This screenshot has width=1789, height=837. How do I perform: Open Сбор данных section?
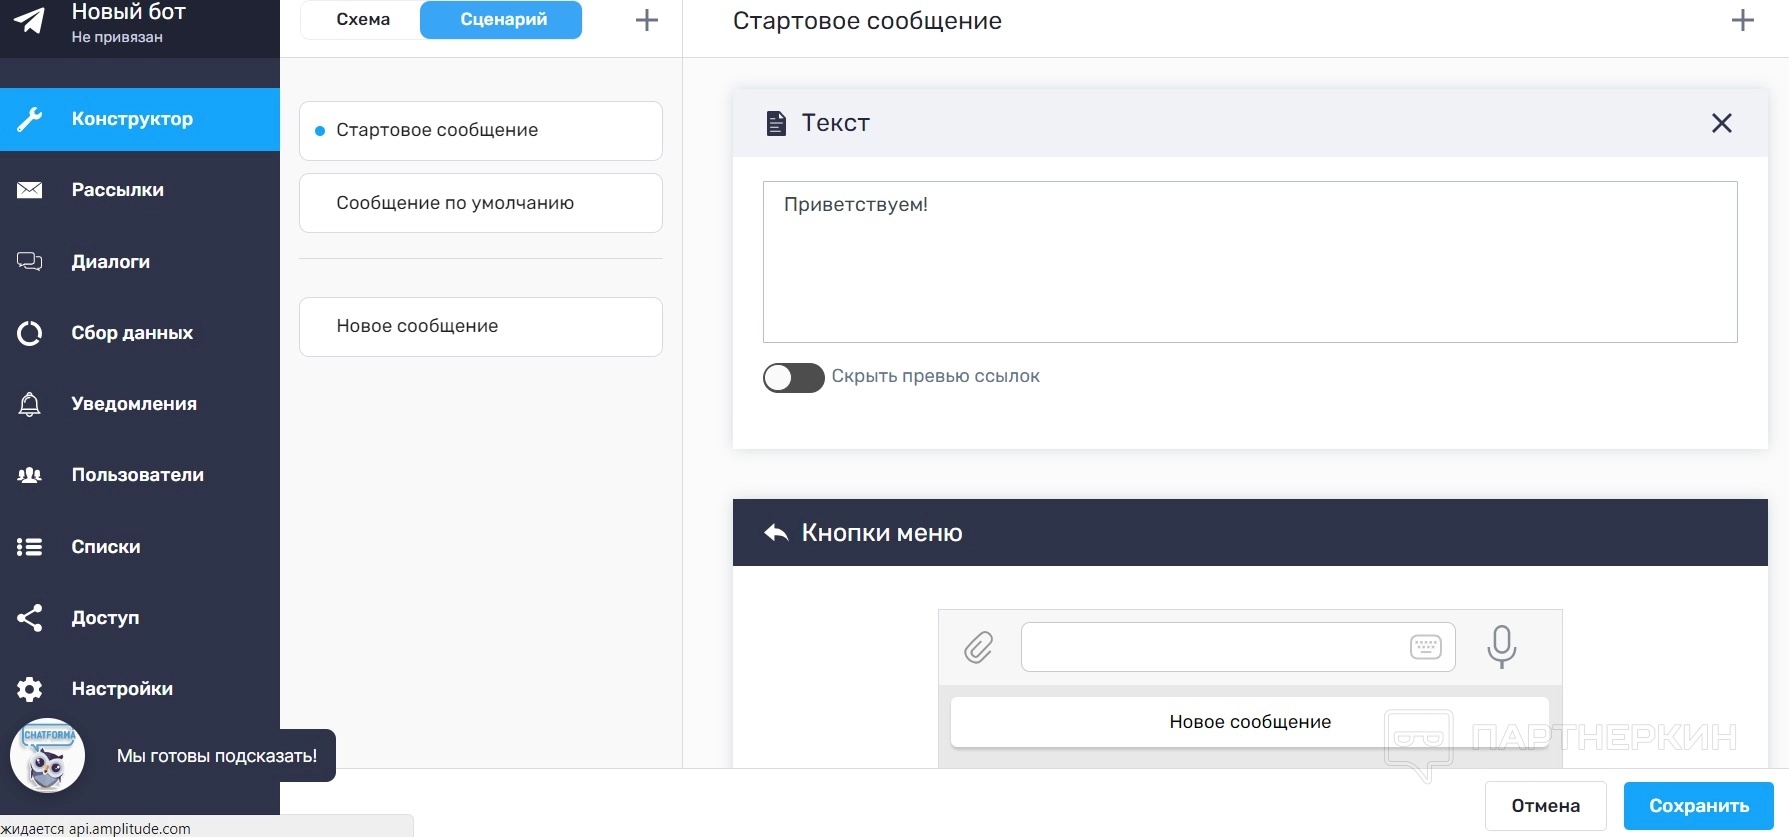[131, 333]
